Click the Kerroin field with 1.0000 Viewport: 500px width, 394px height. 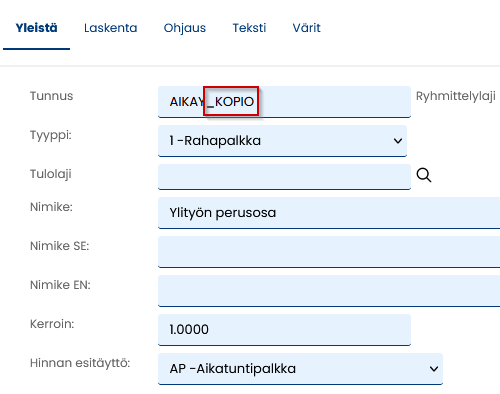pyautogui.click(x=284, y=330)
